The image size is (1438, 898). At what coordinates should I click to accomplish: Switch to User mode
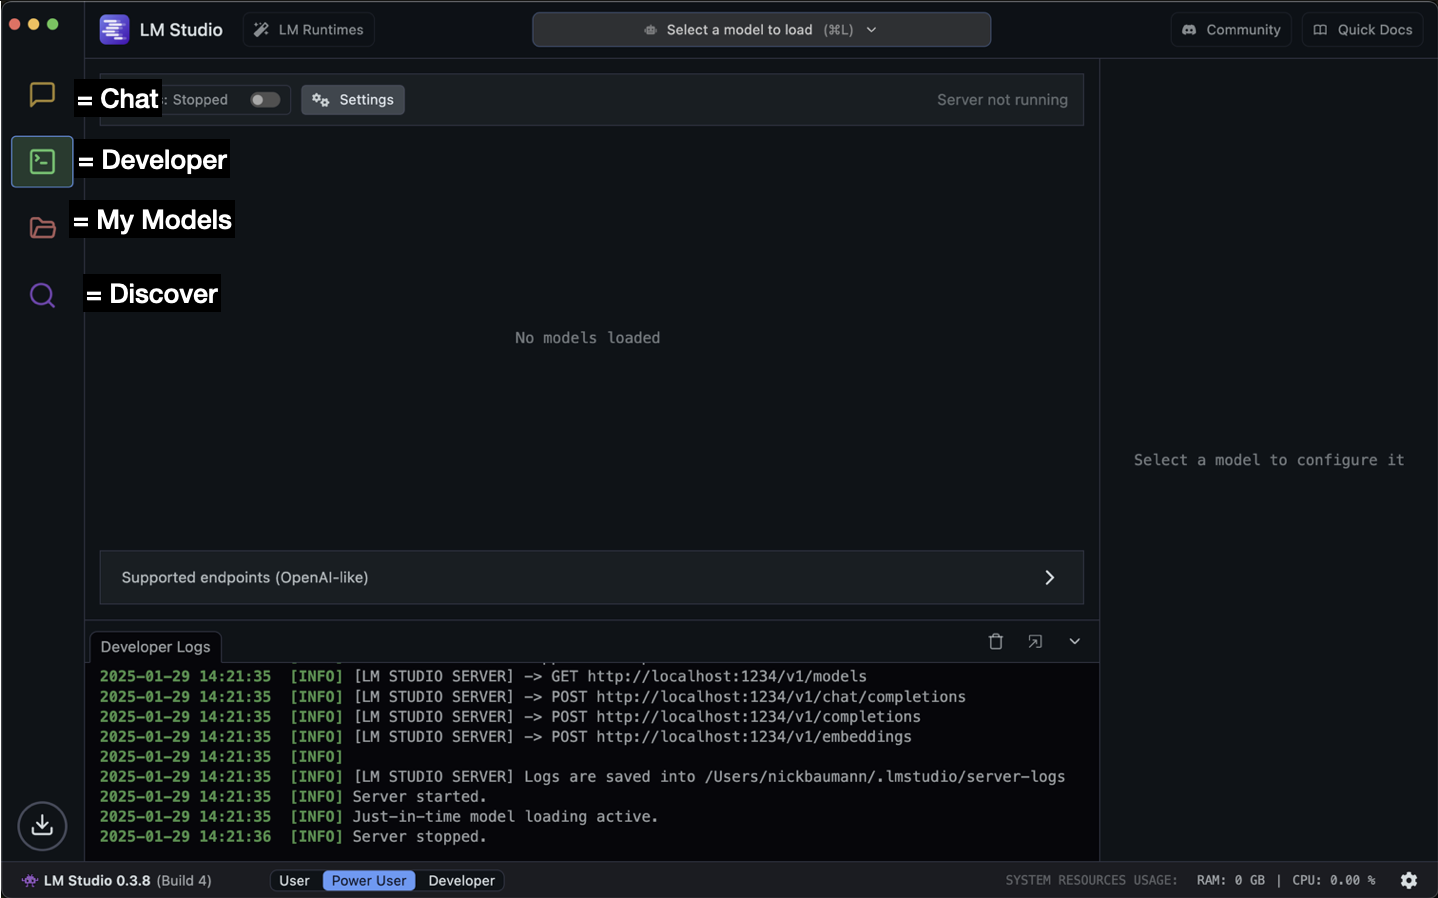pos(295,881)
